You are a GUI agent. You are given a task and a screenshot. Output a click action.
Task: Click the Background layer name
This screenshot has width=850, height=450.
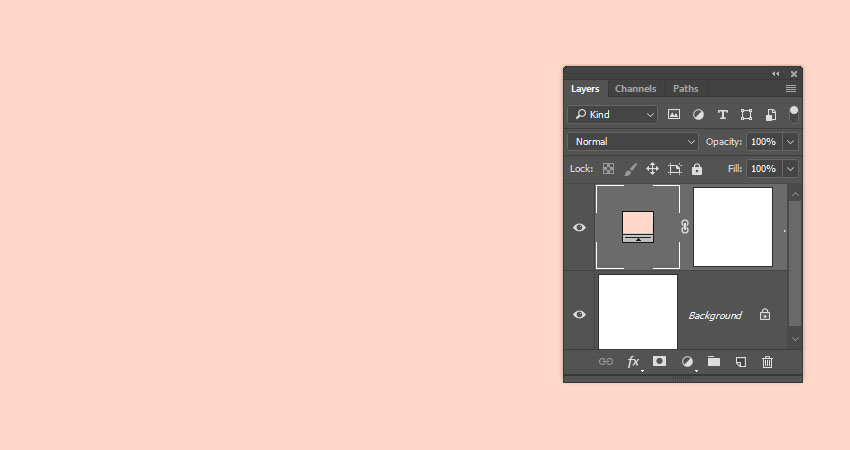[715, 316]
